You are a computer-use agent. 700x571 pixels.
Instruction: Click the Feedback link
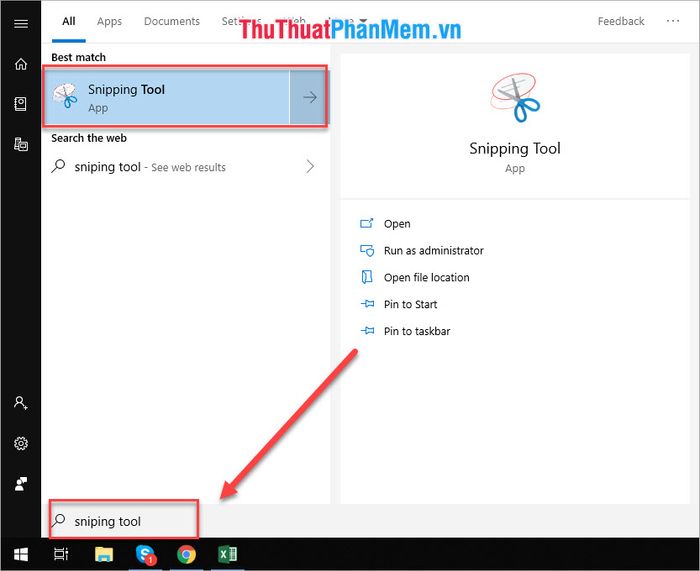pos(621,21)
